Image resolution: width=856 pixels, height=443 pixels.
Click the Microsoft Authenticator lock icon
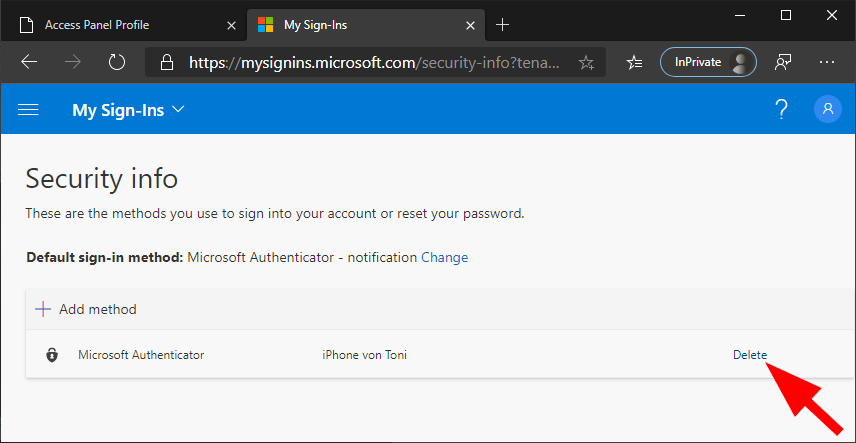52,355
